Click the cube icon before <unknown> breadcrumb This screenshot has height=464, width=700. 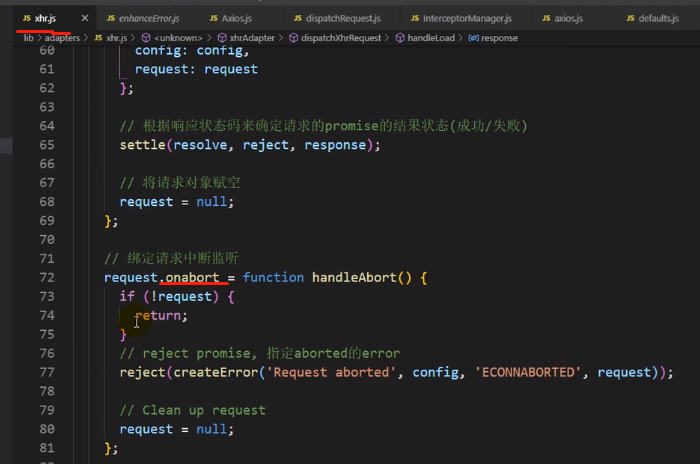146,38
